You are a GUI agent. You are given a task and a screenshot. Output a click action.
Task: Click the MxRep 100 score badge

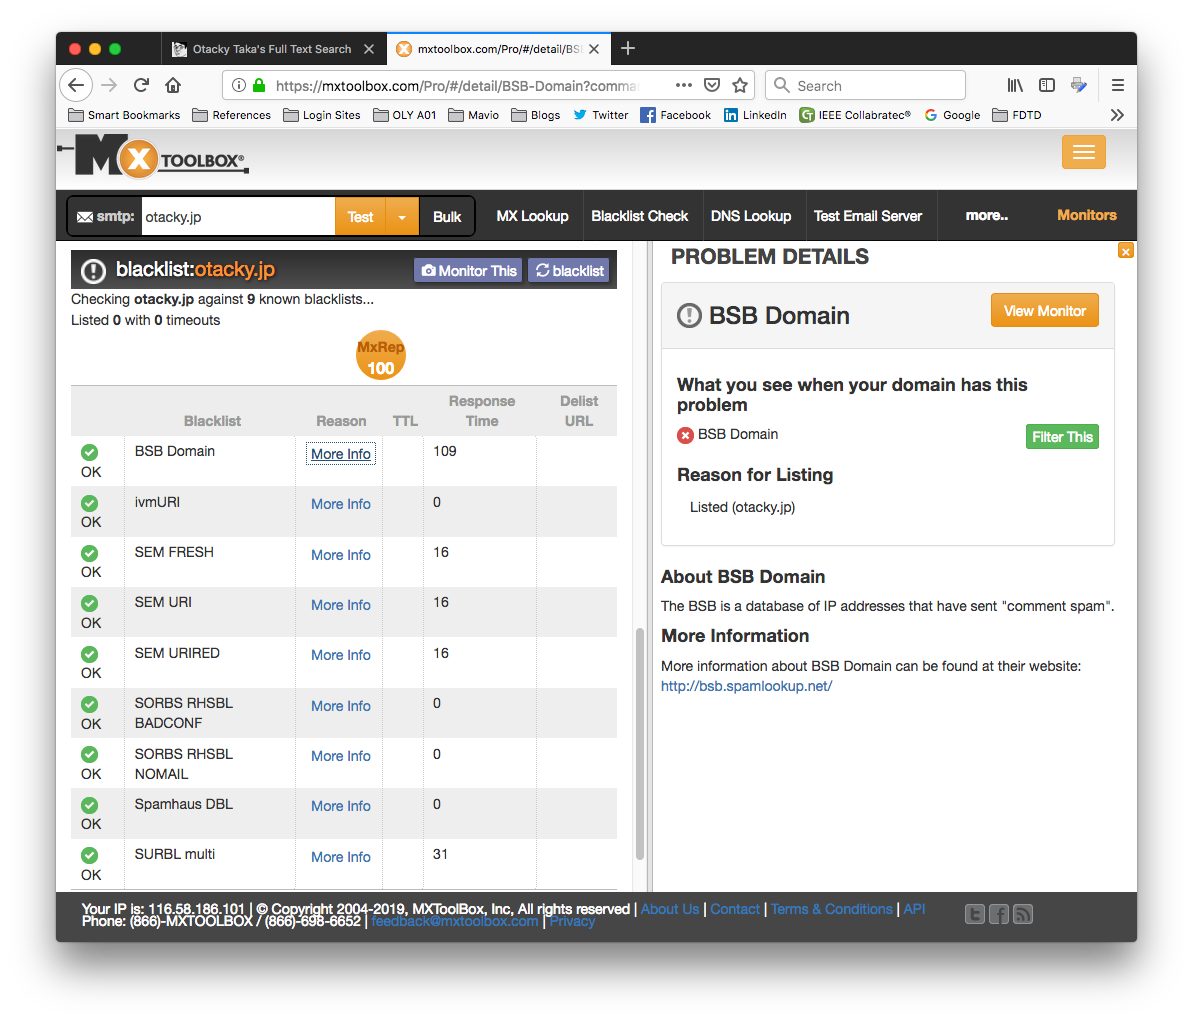[380, 355]
